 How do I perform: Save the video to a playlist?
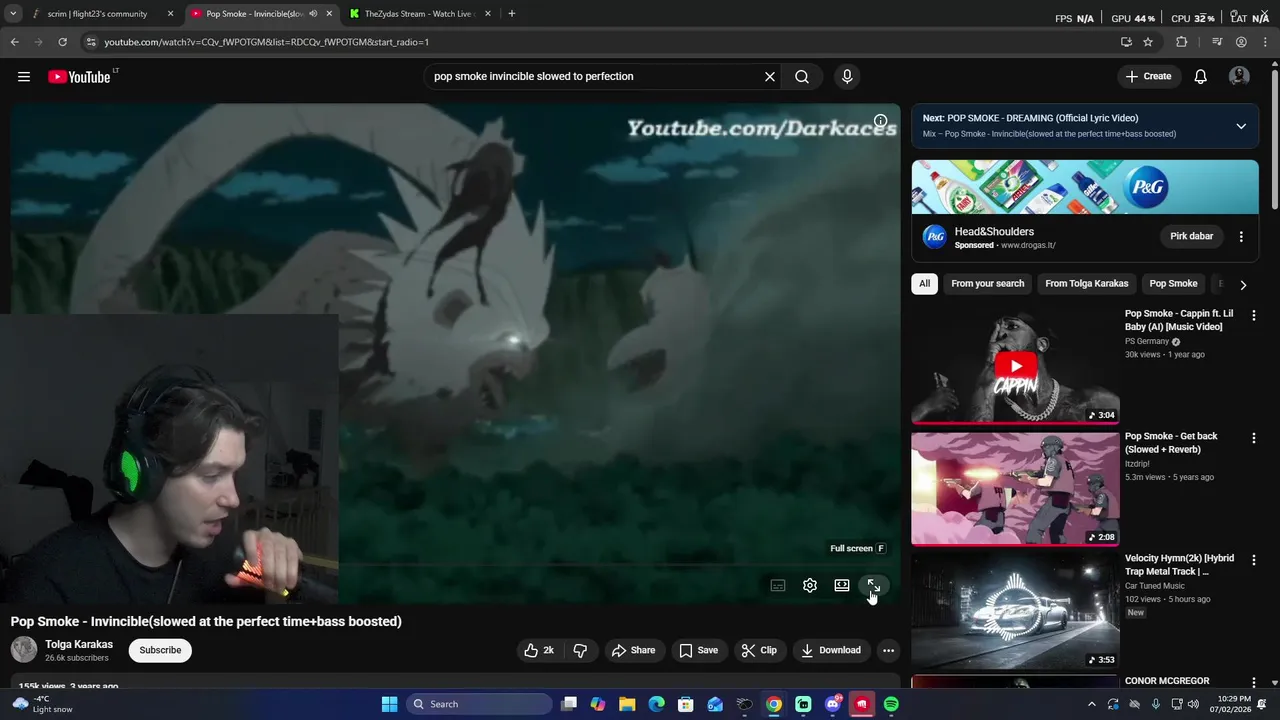point(698,650)
